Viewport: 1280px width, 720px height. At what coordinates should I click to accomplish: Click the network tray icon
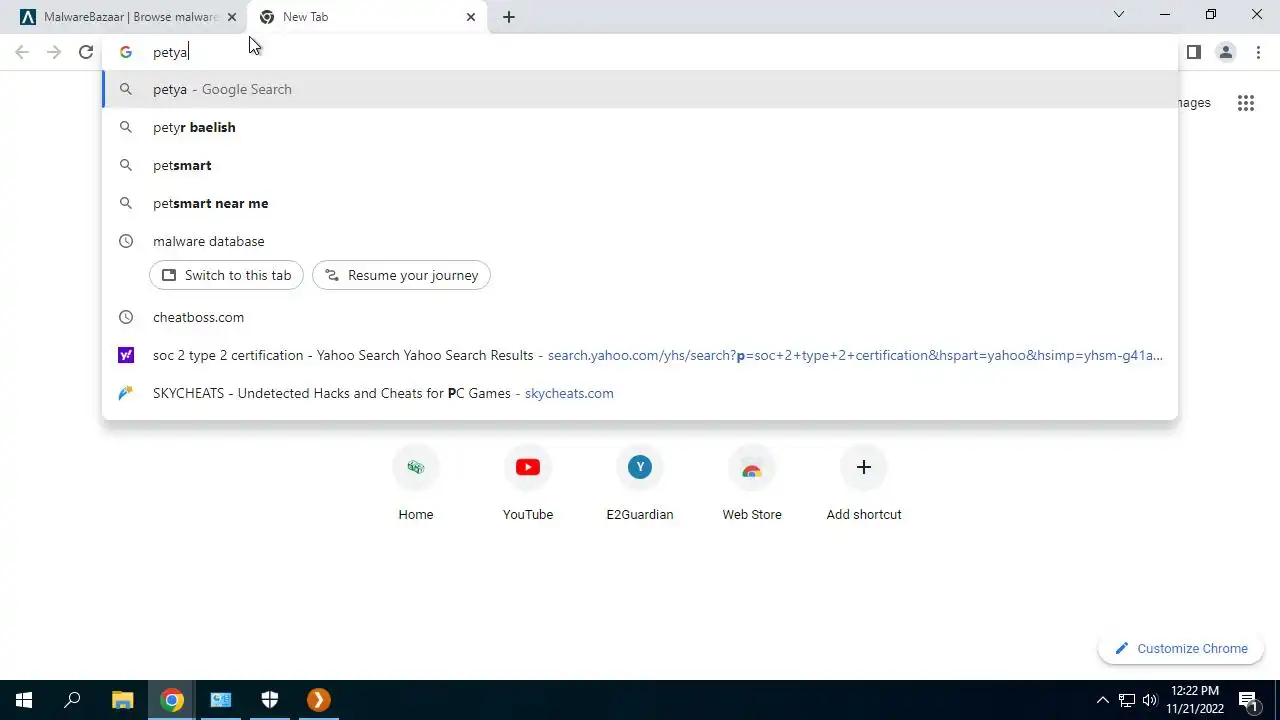coord(1127,700)
